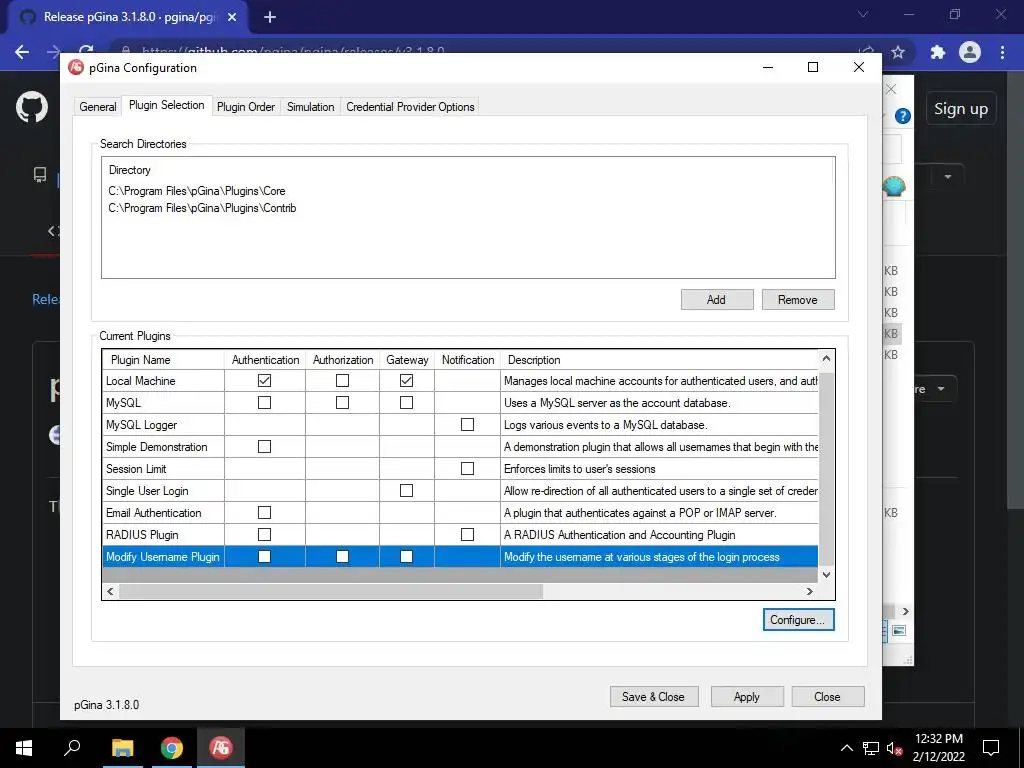Click Chrome extensions puzzle icon

(x=938, y=52)
